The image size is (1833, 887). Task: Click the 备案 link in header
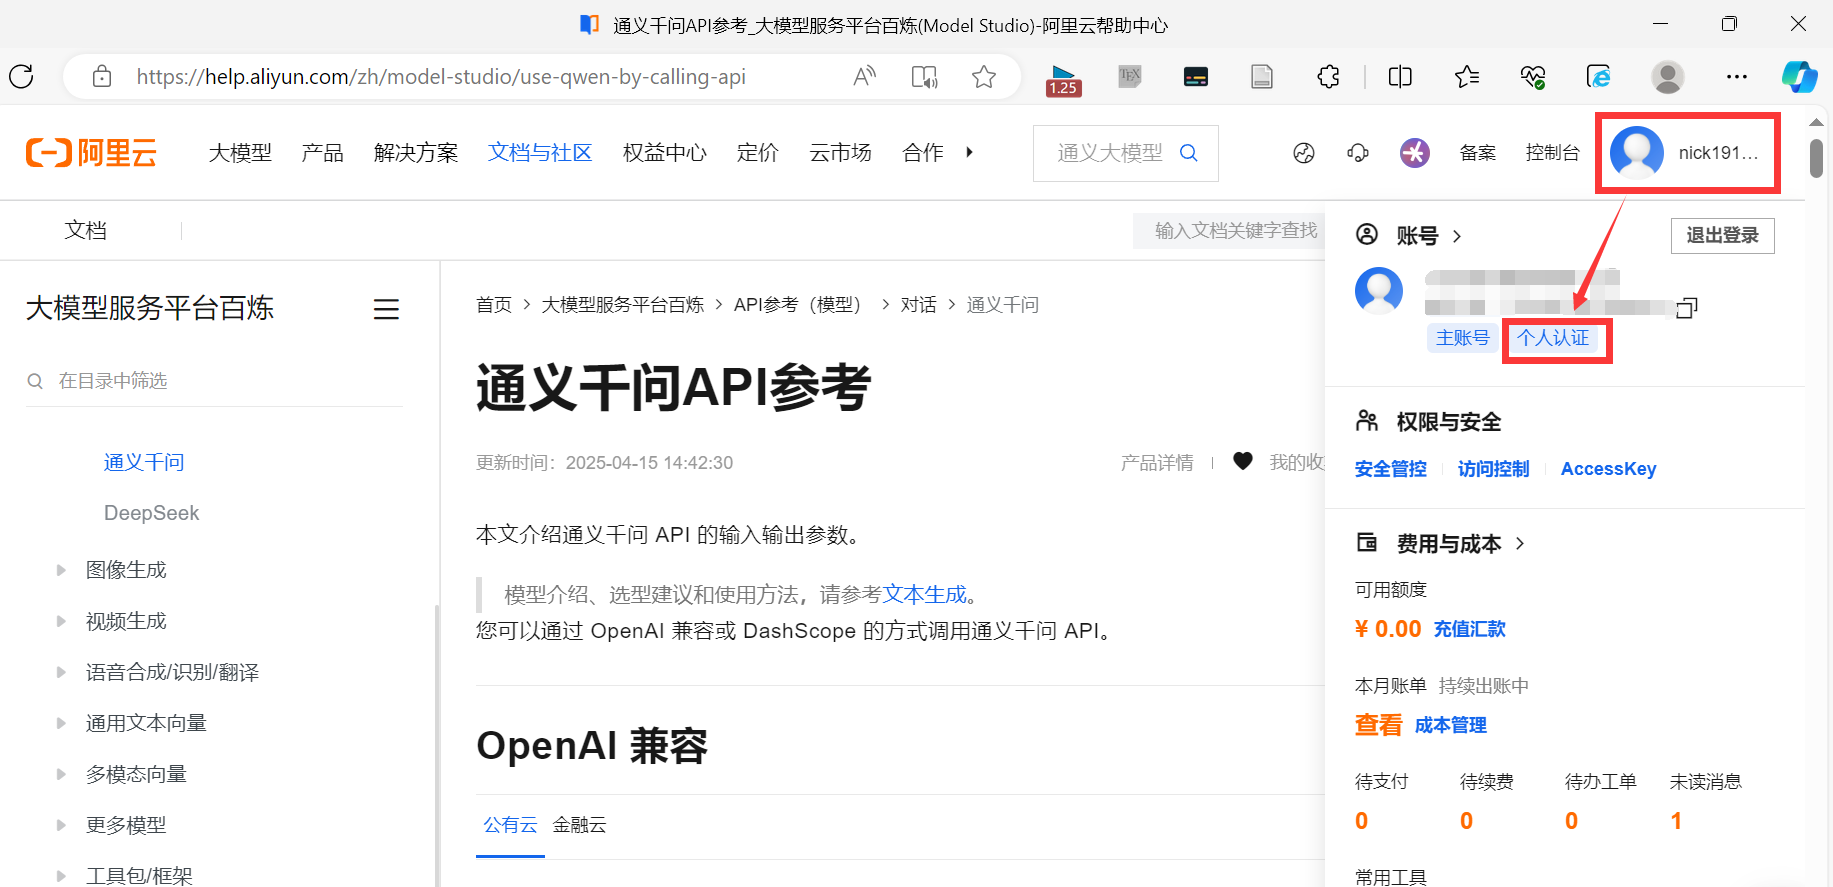[1477, 153]
